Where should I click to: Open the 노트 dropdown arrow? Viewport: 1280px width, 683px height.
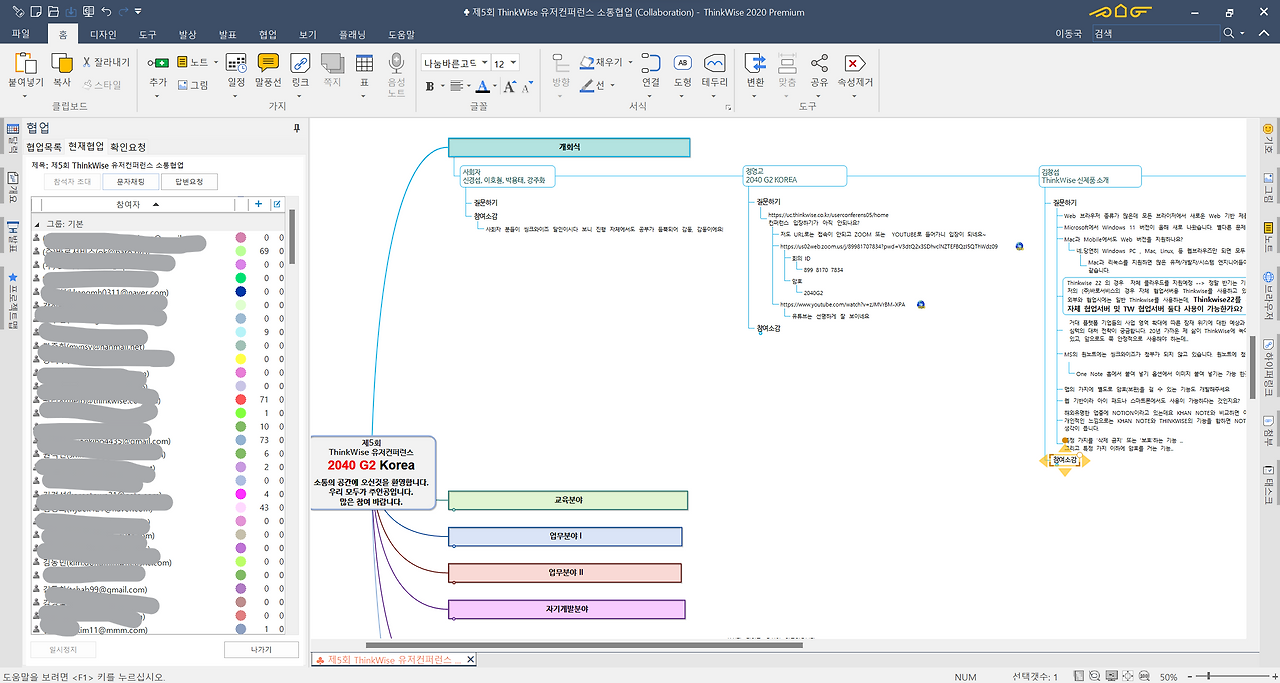coord(215,62)
